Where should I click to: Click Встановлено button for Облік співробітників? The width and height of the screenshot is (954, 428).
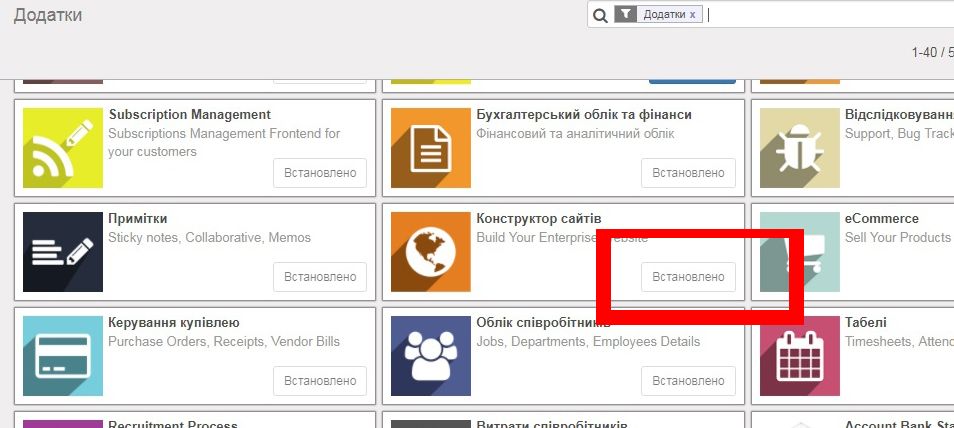(688, 381)
